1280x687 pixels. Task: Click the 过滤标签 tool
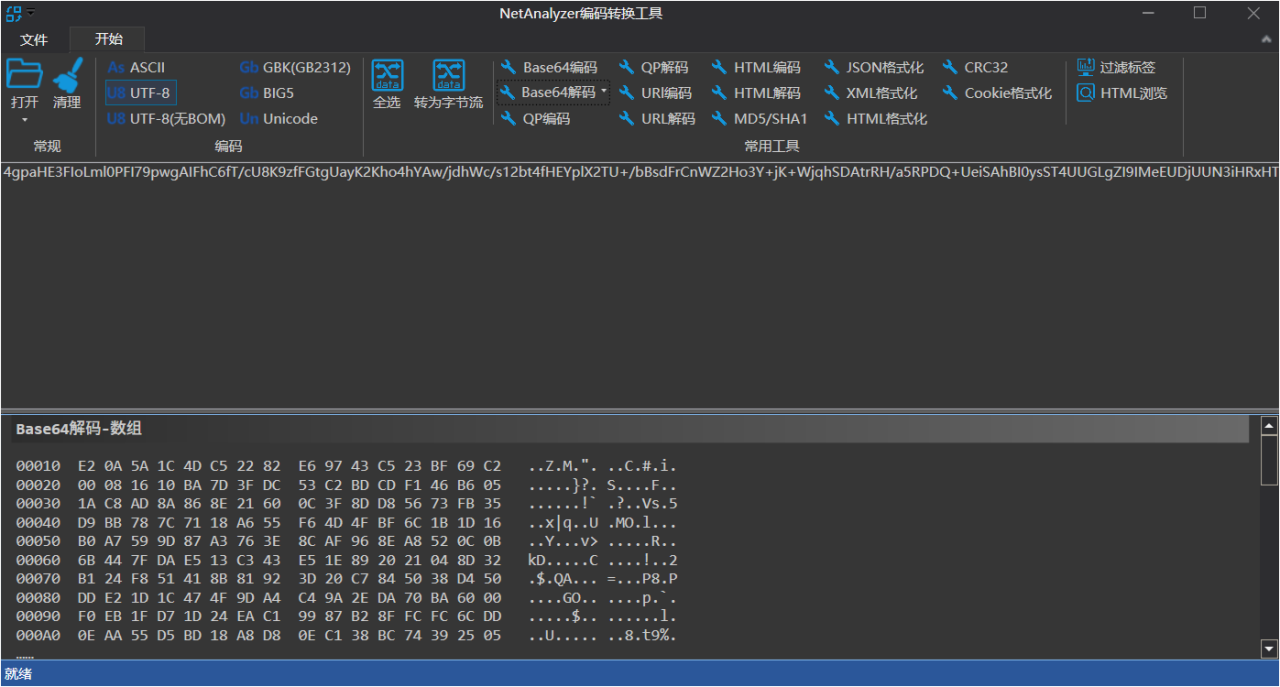coord(1116,68)
